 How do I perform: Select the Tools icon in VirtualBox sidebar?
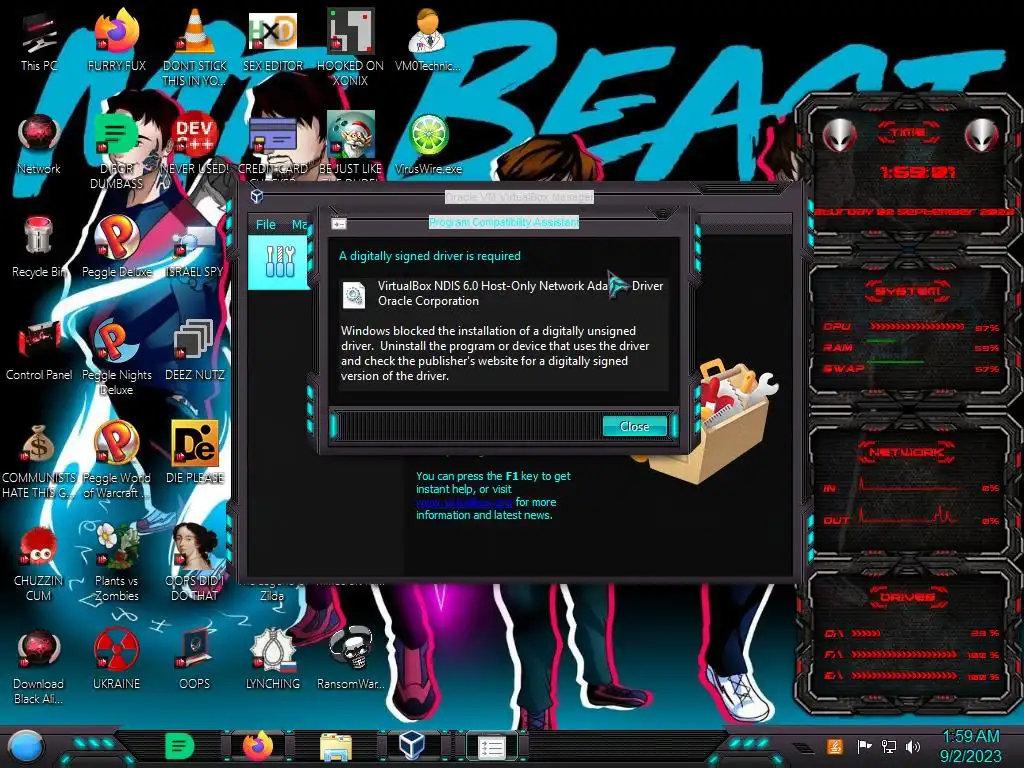pyautogui.click(x=280, y=261)
